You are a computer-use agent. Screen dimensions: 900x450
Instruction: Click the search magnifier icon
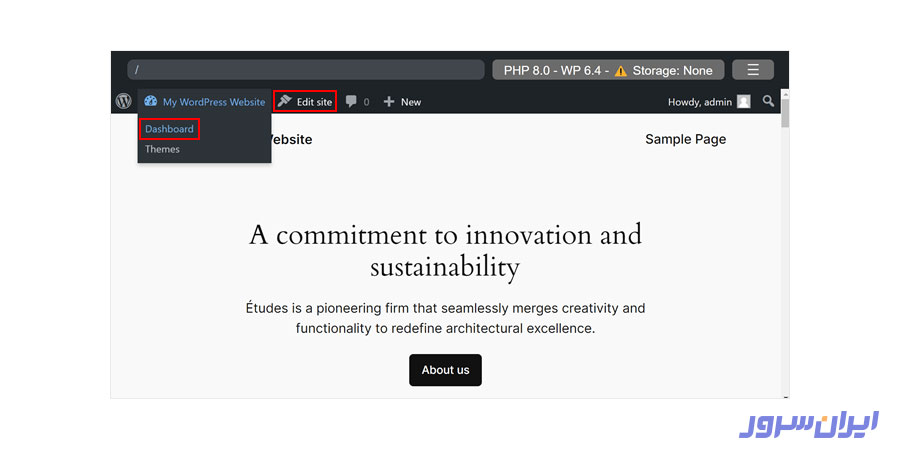tap(769, 102)
